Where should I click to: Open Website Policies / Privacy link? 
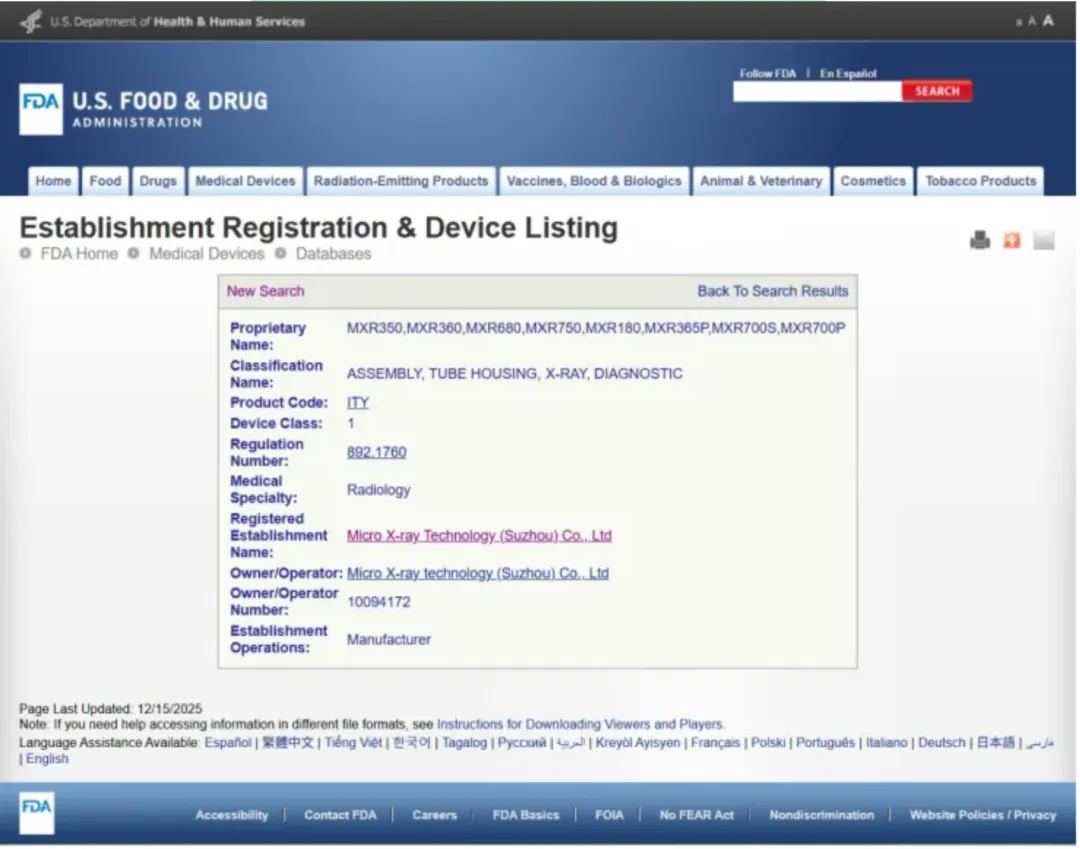click(982, 815)
